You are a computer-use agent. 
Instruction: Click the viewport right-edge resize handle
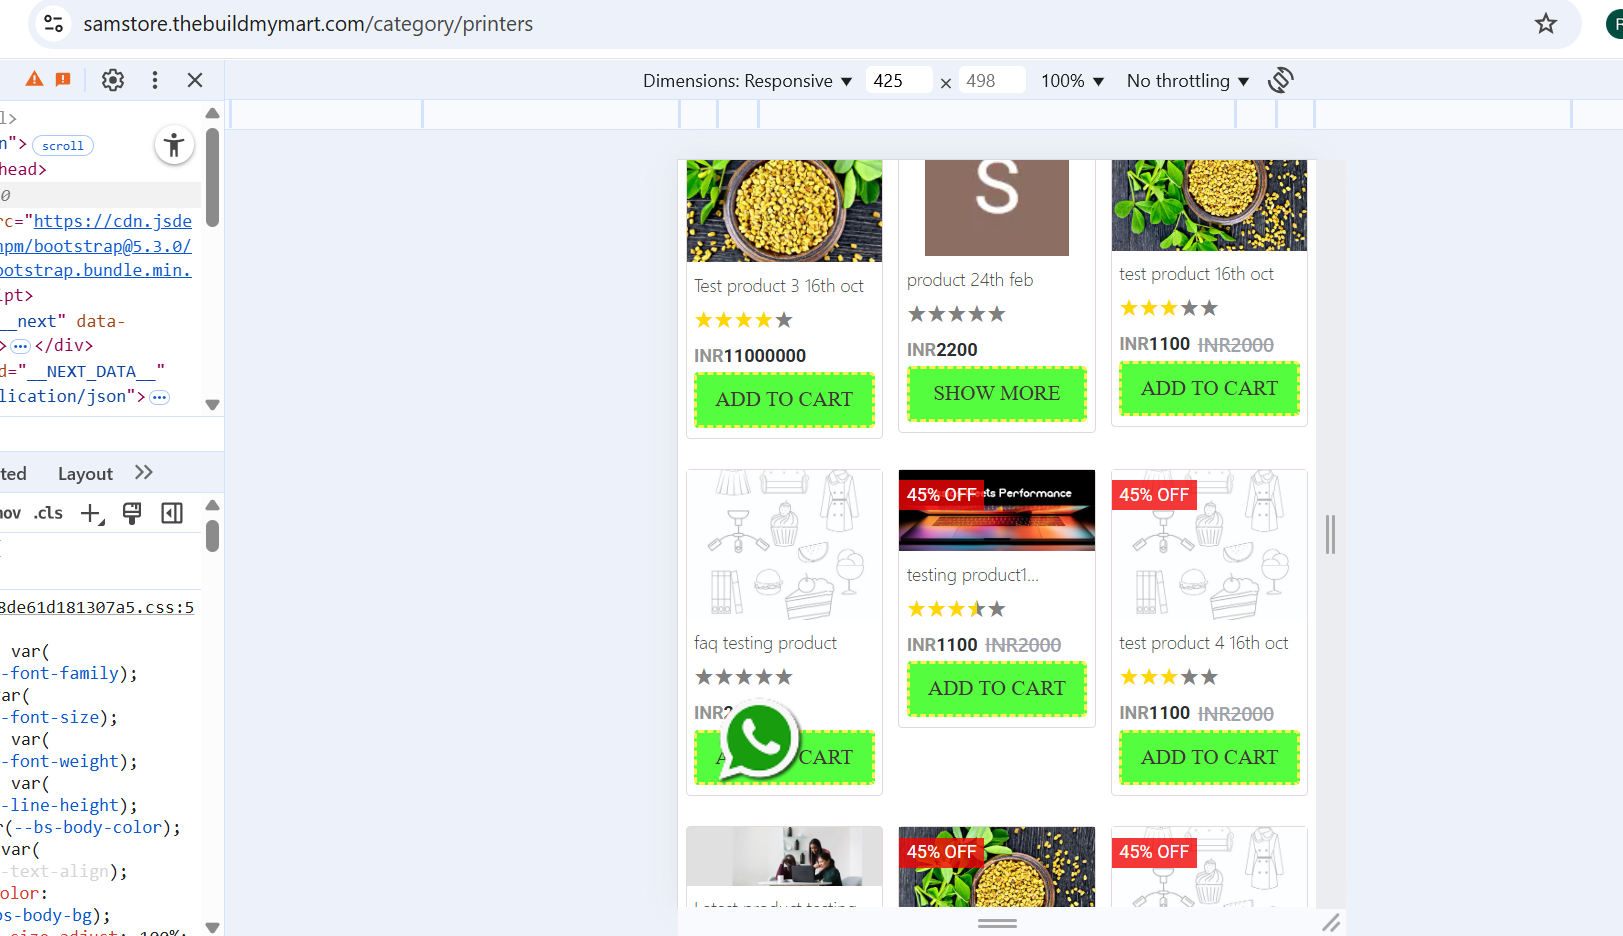pyautogui.click(x=1330, y=534)
